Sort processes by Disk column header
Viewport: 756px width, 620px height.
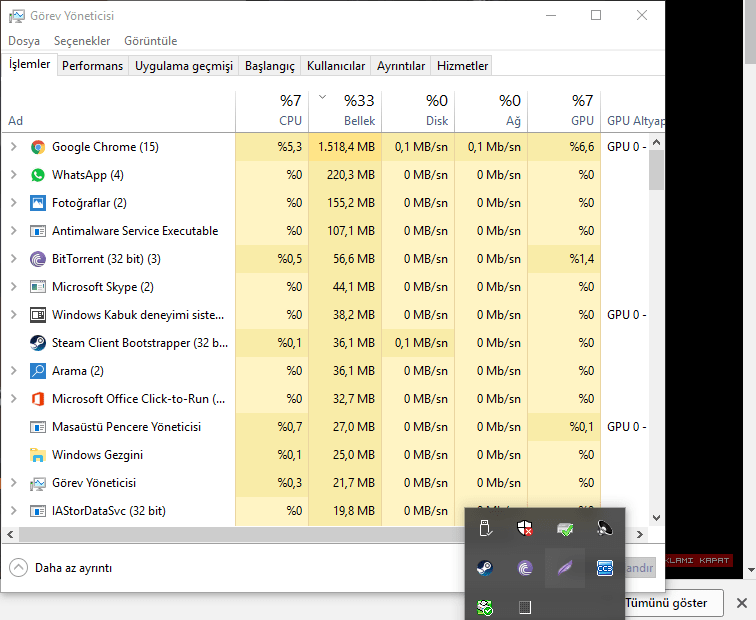click(x=418, y=111)
